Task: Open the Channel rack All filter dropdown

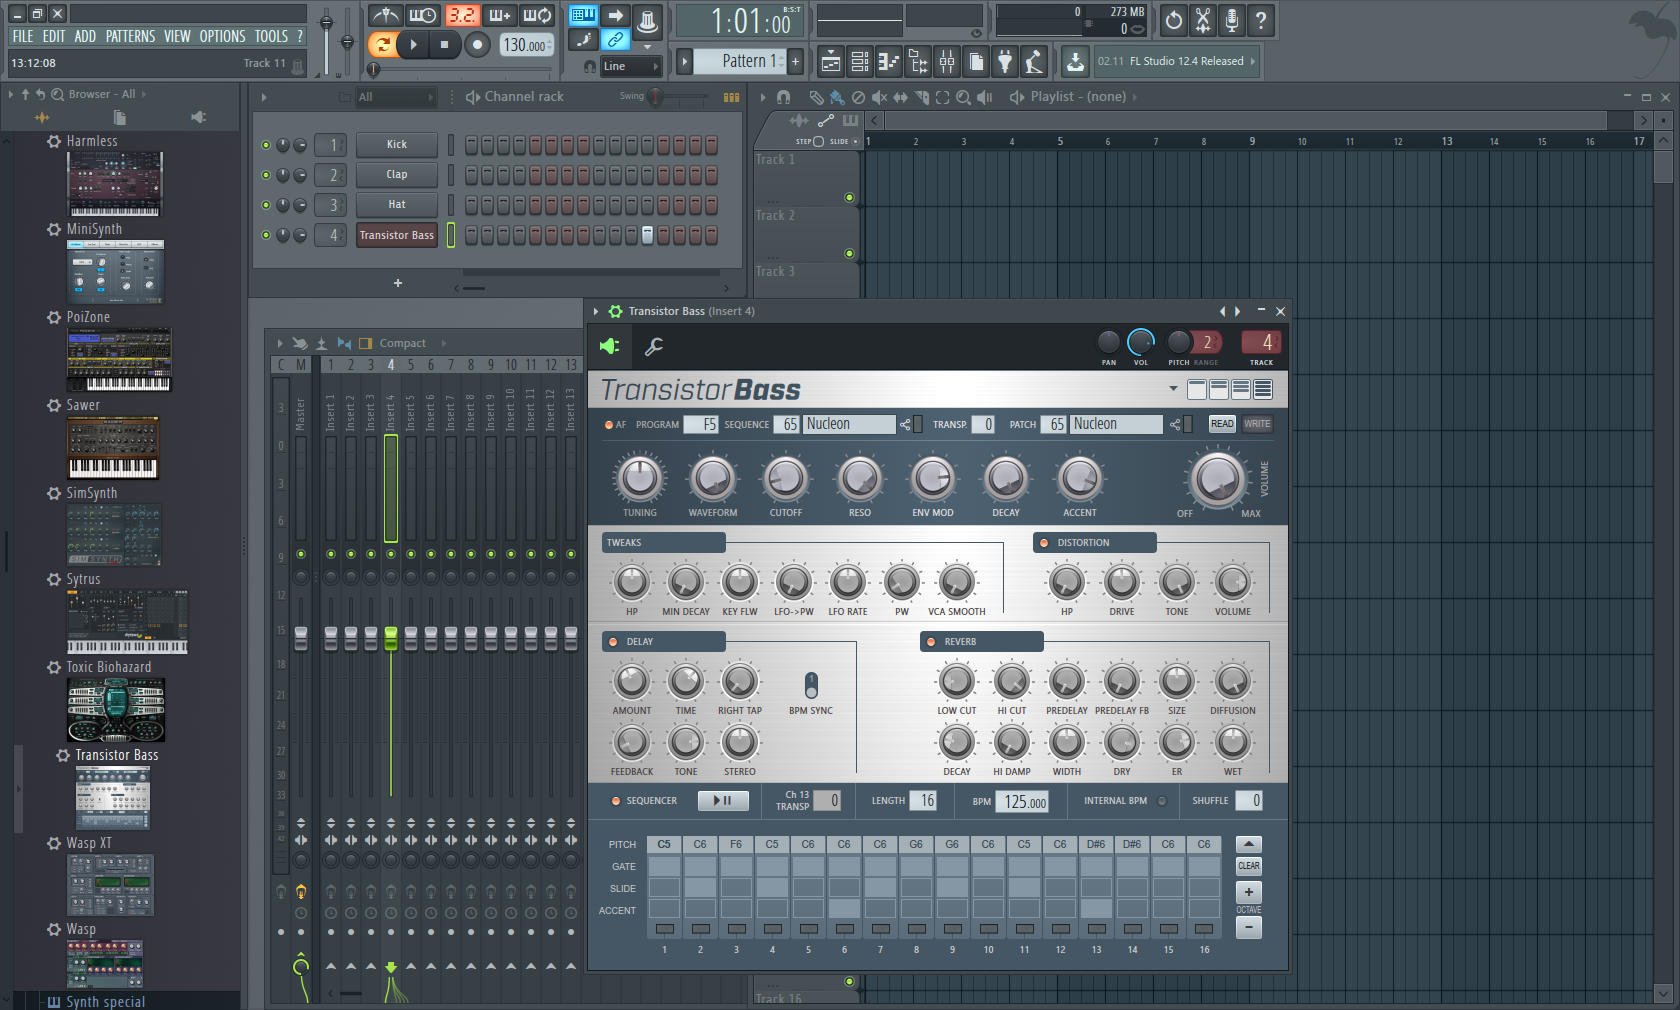Action: 397,97
